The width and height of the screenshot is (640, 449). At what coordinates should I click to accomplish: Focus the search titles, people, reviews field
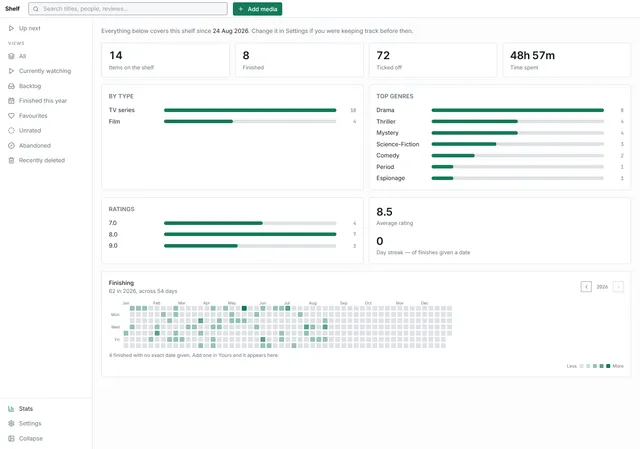[x=128, y=9]
